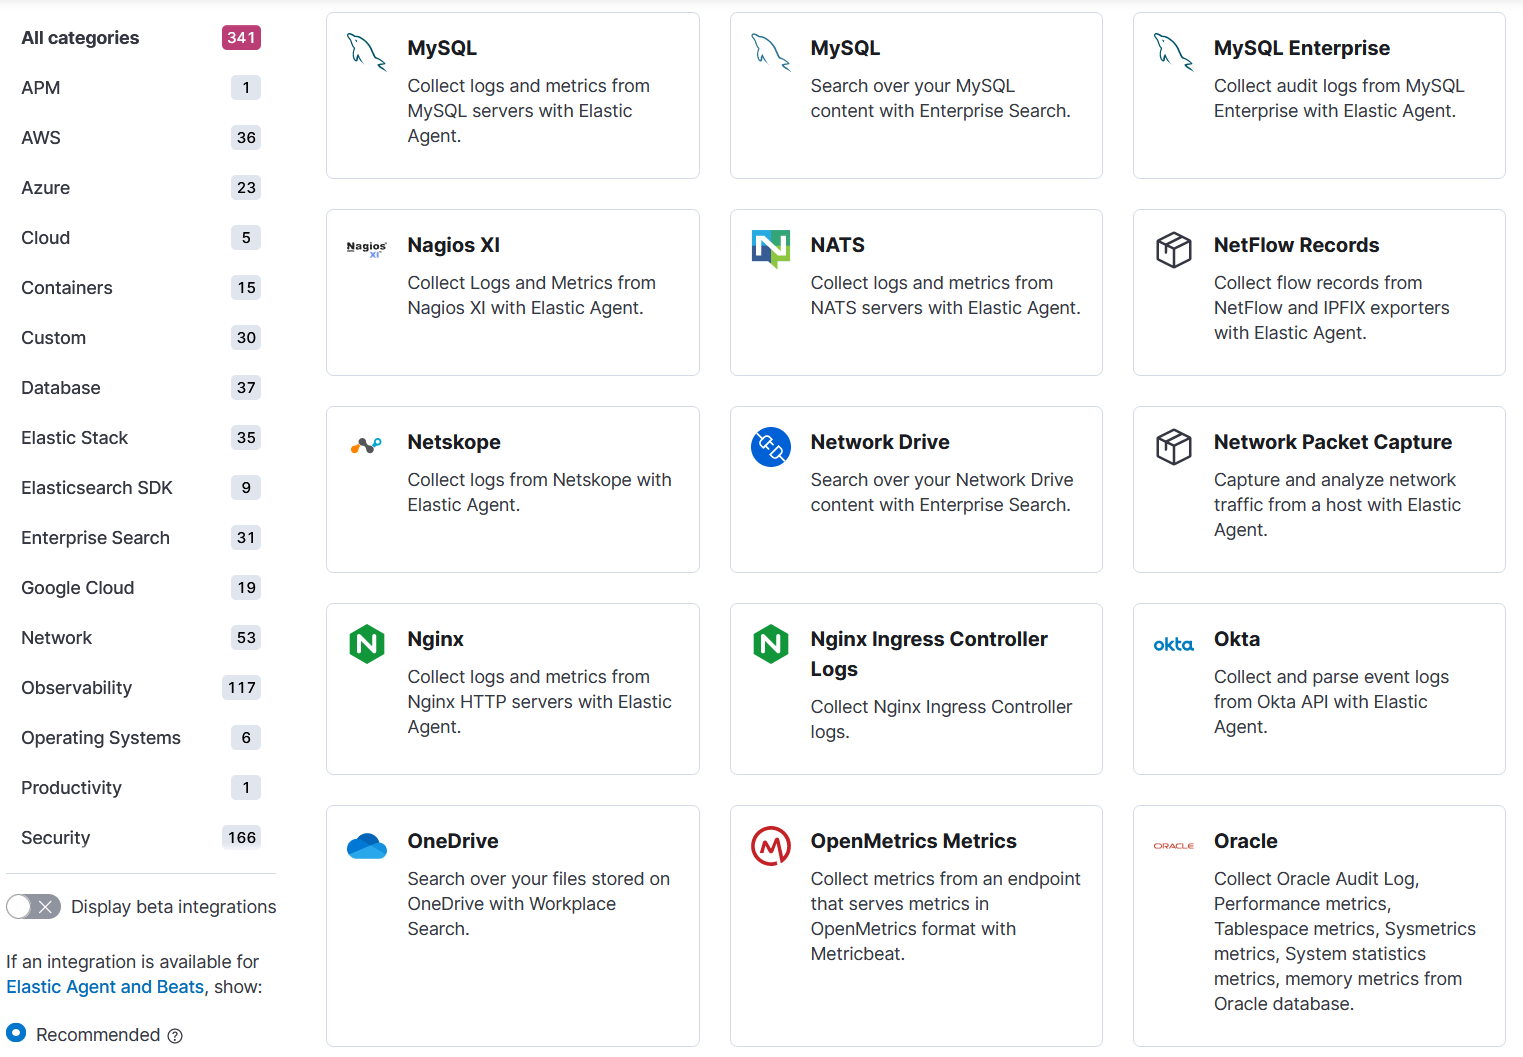This screenshot has height=1057, width=1523.
Task: Click the Okta logo icon
Action: click(x=1174, y=645)
